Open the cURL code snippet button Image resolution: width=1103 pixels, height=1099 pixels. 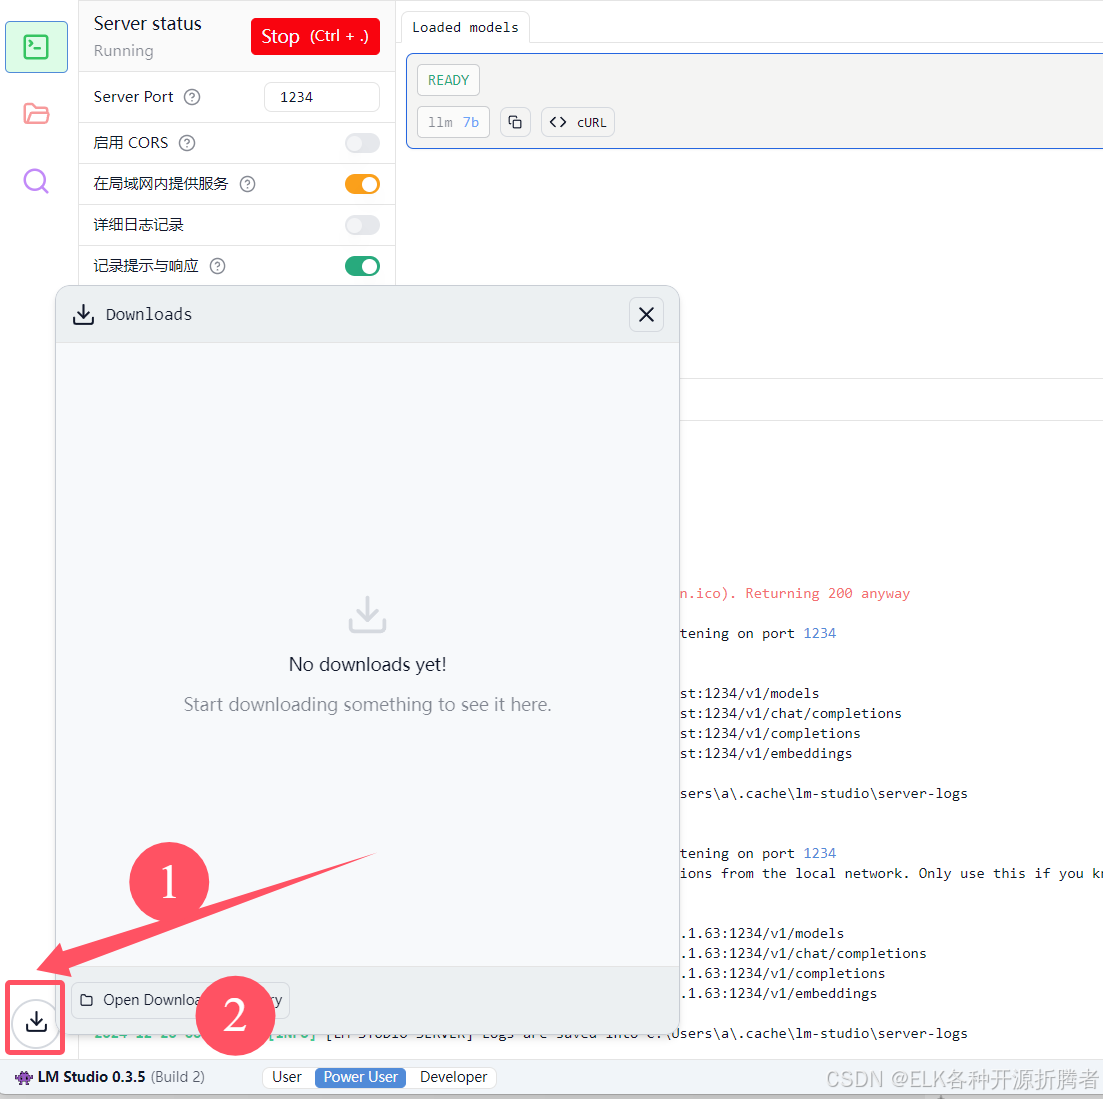(x=578, y=122)
